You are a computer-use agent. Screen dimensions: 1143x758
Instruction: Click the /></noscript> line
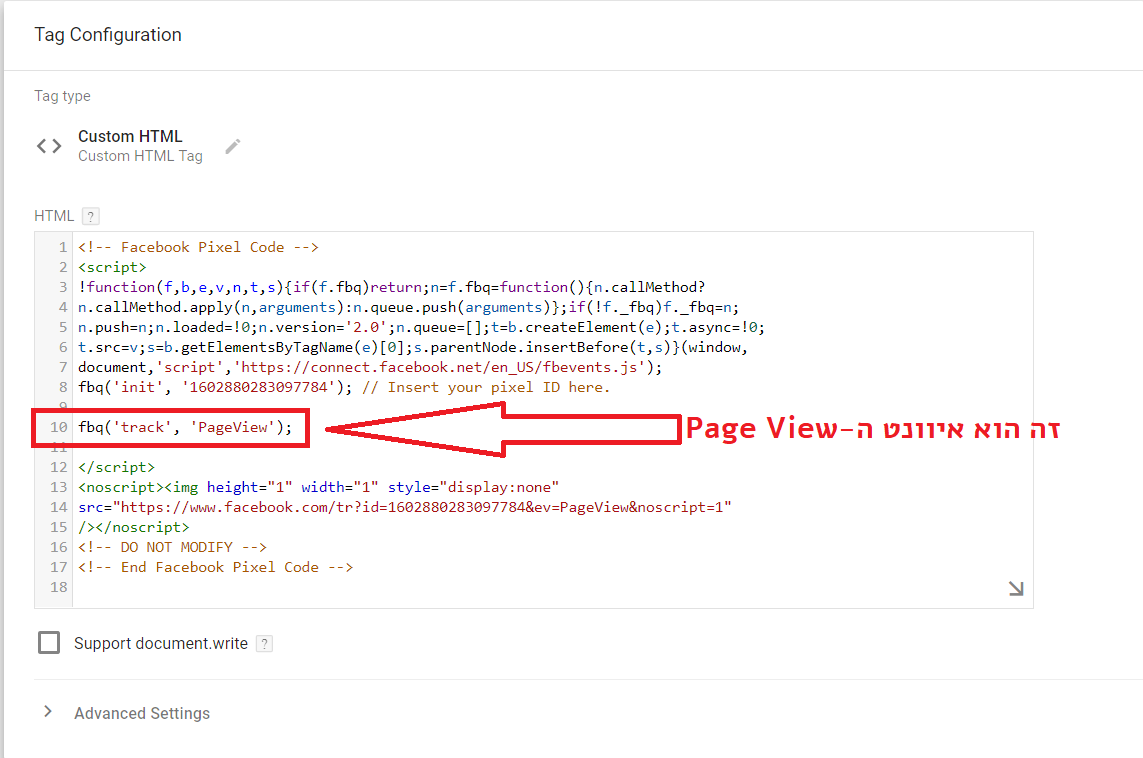pos(133,527)
